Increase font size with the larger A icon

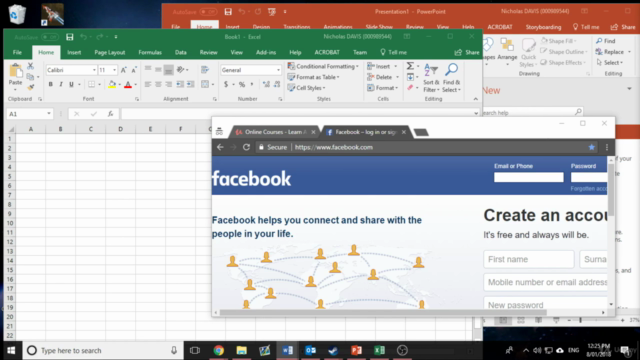click(x=123, y=70)
